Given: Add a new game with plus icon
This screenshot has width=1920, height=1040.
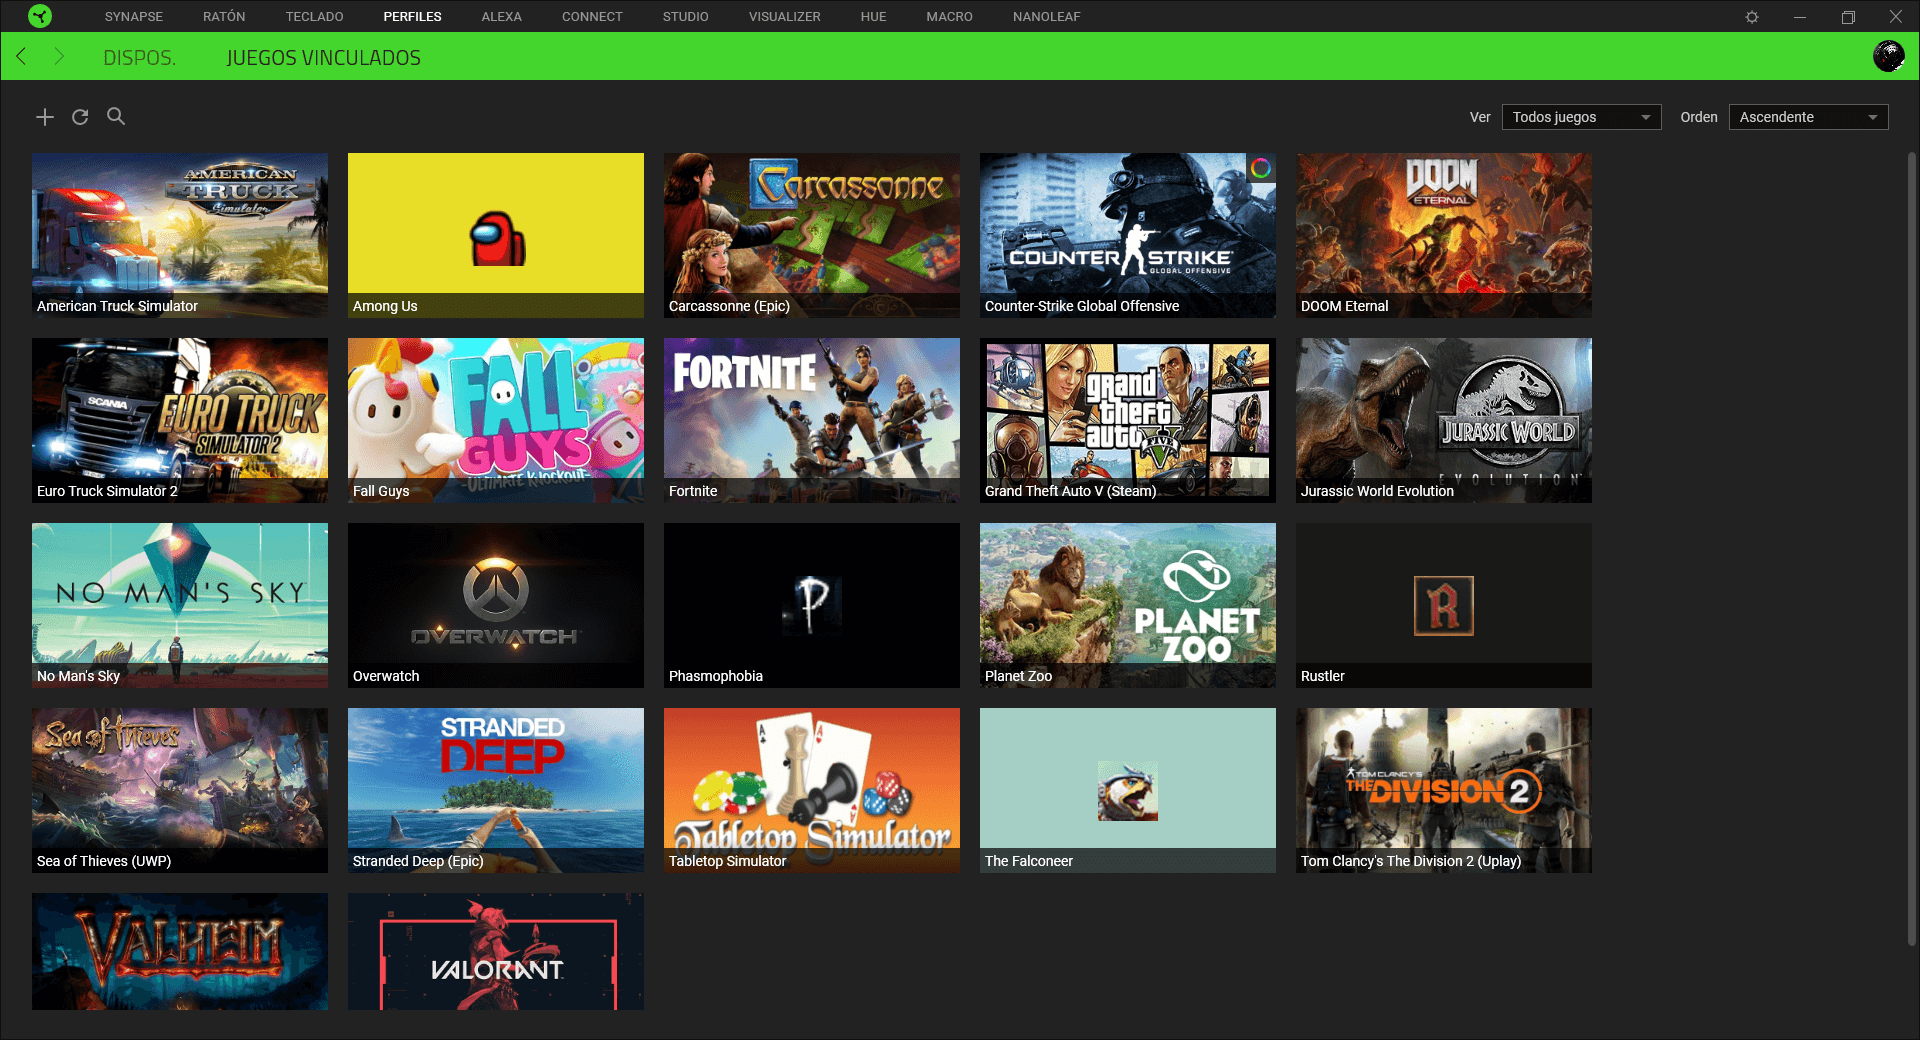Looking at the screenshot, I should pyautogui.click(x=45, y=117).
